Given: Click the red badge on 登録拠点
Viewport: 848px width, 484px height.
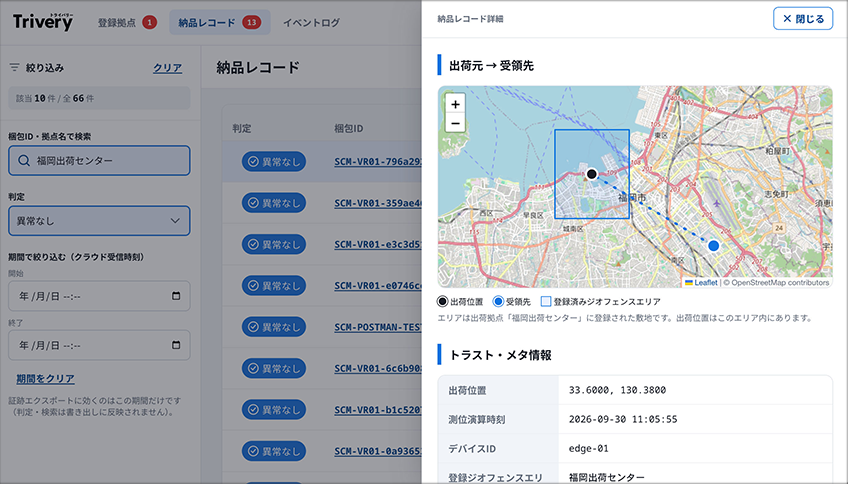Looking at the screenshot, I should pyautogui.click(x=149, y=23).
